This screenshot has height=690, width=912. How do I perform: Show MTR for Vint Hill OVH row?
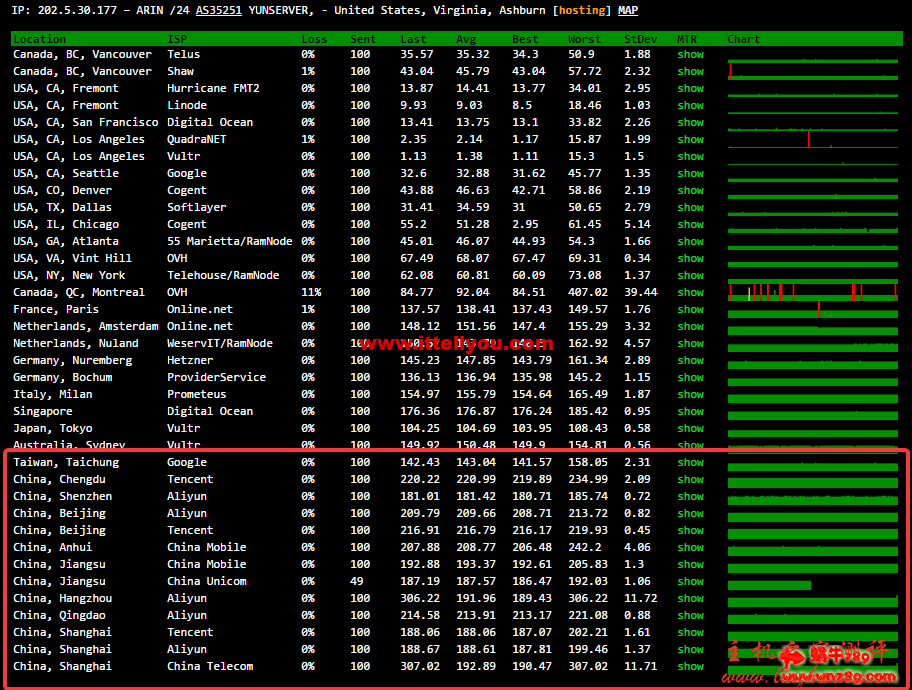pyautogui.click(x=690, y=258)
